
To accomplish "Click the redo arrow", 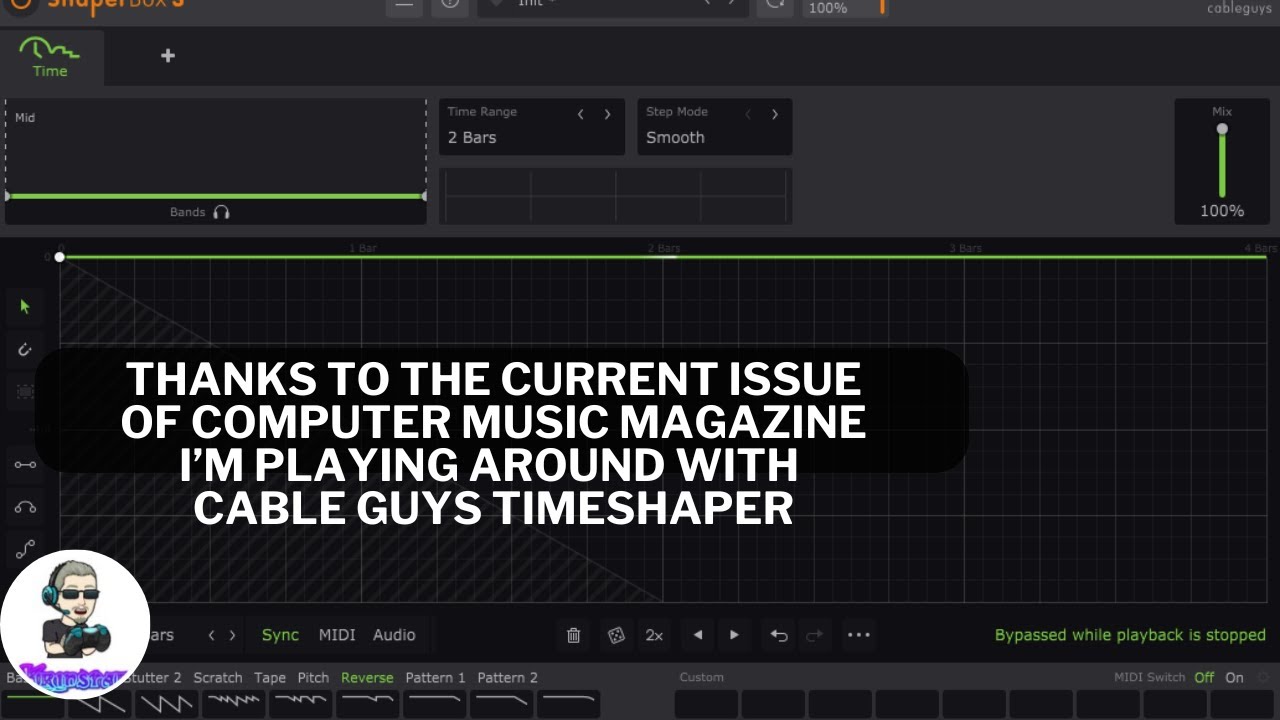I will [x=814, y=635].
